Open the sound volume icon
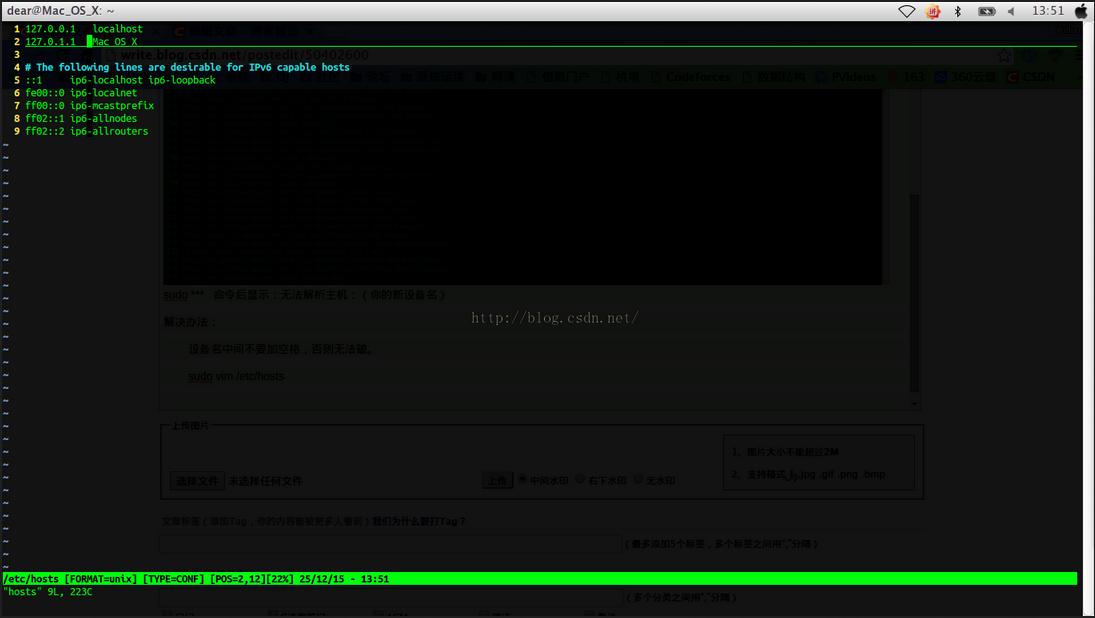This screenshot has width=1095, height=618. [x=1011, y=11]
